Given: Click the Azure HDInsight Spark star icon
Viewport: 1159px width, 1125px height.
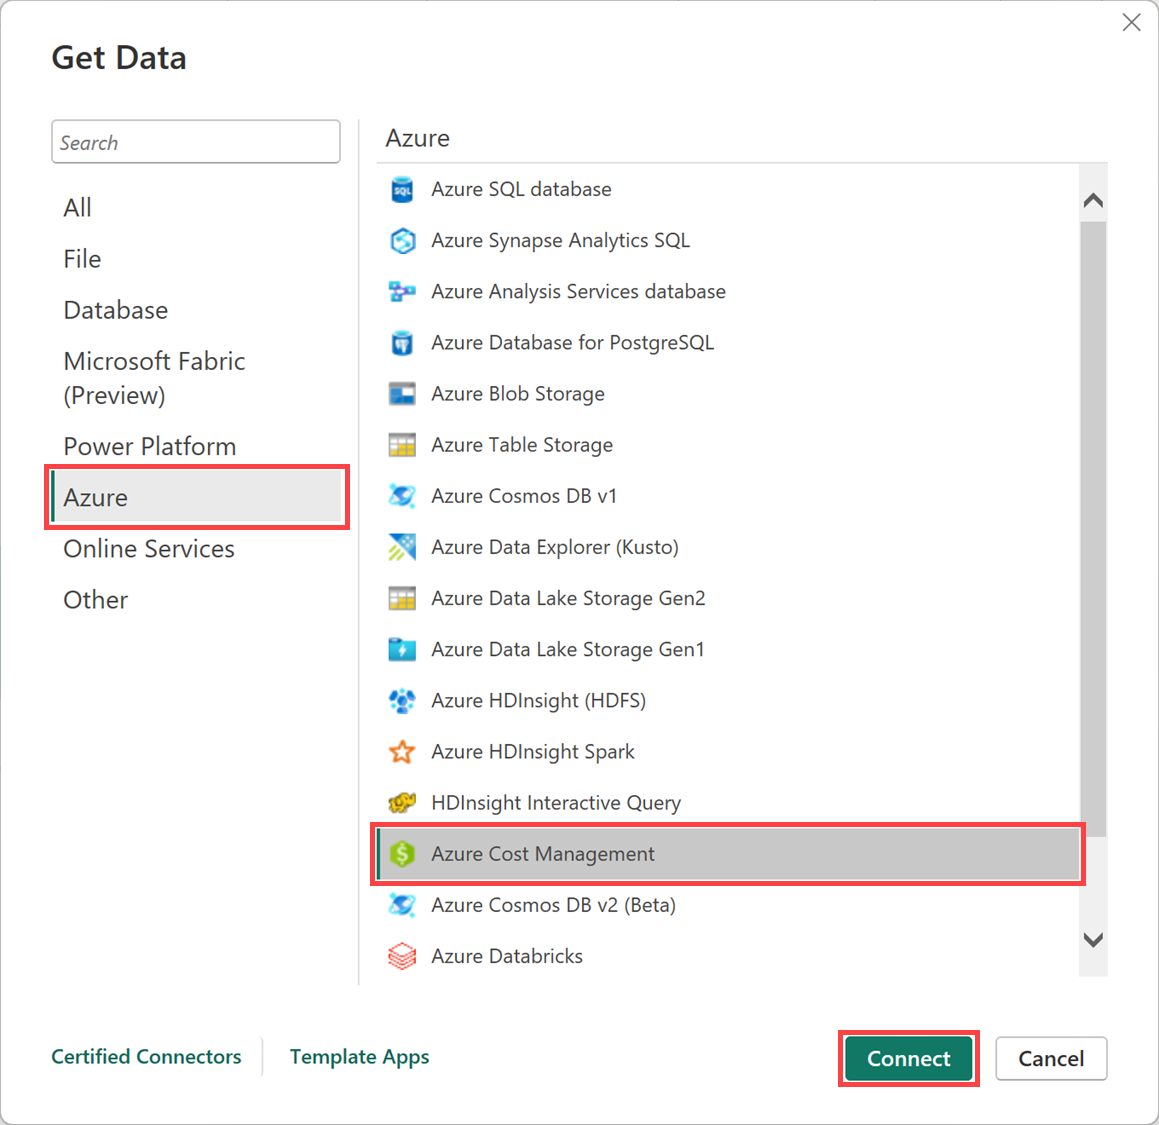Looking at the screenshot, I should 402,752.
